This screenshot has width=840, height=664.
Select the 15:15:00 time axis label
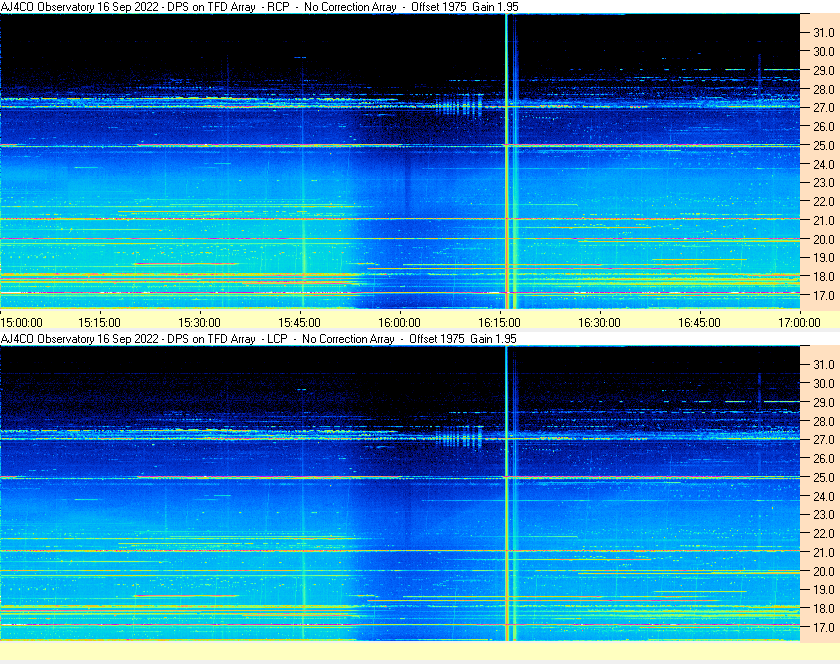pos(100,323)
